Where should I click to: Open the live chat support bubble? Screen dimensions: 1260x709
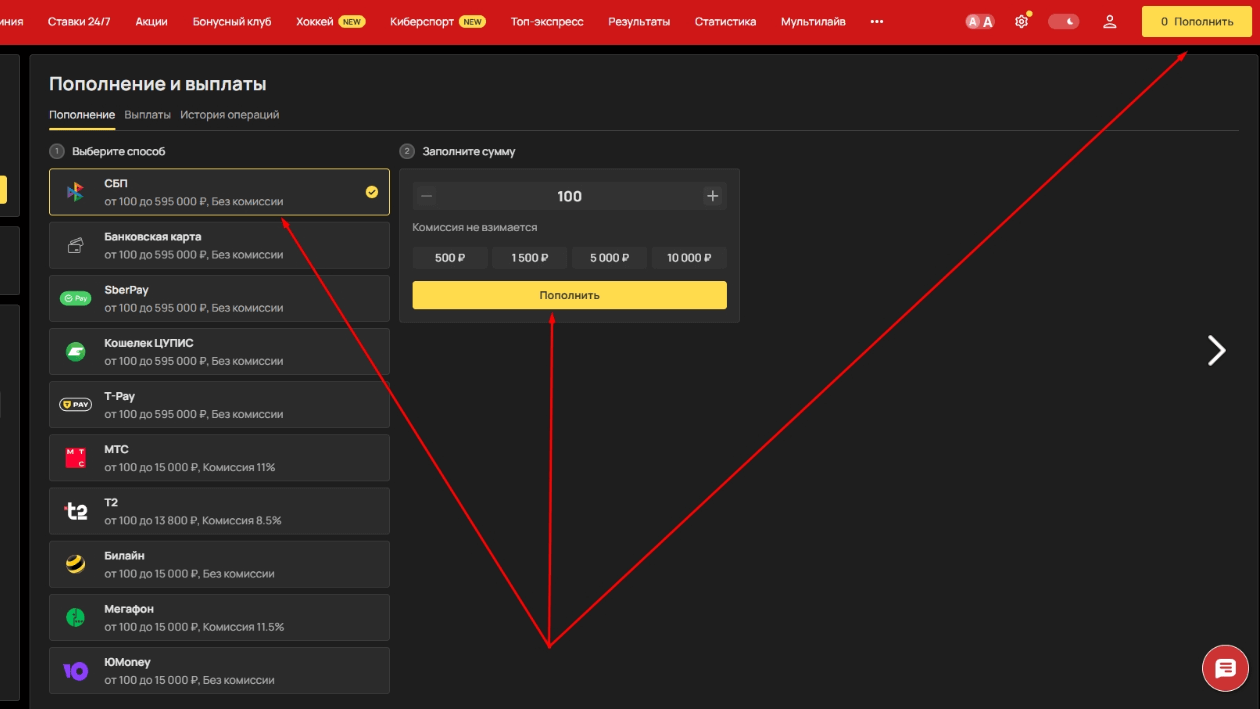1225,670
